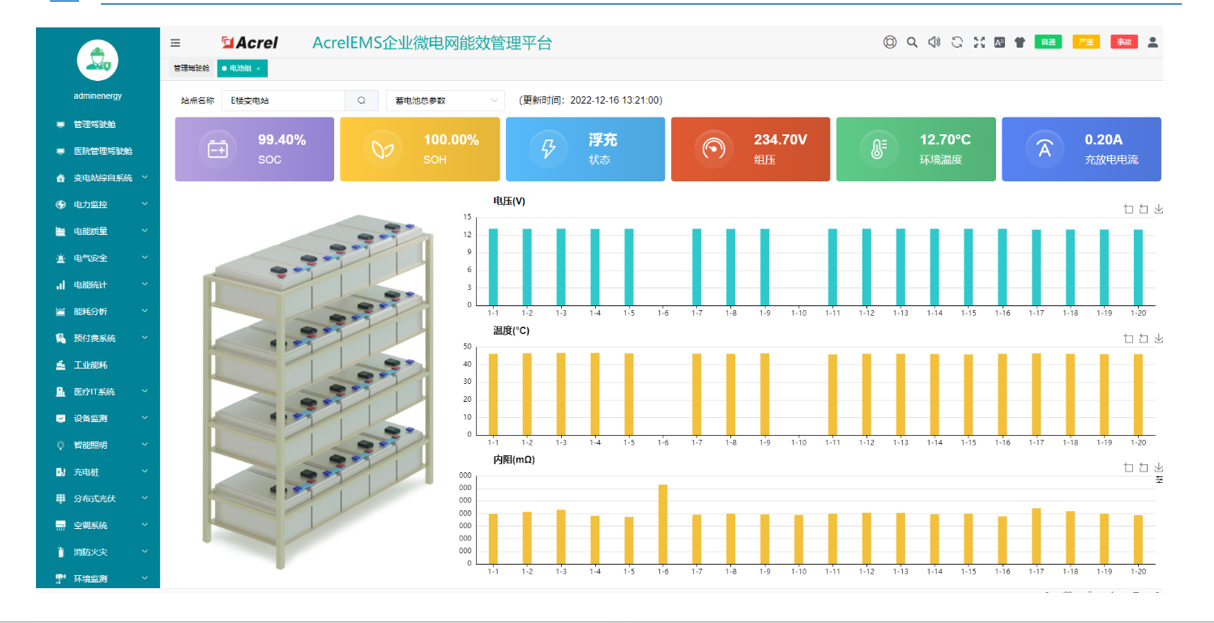Expand the 变电站综自系统 sidebar menu
This screenshot has height=623, width=1214.
(x=98, y=178)
